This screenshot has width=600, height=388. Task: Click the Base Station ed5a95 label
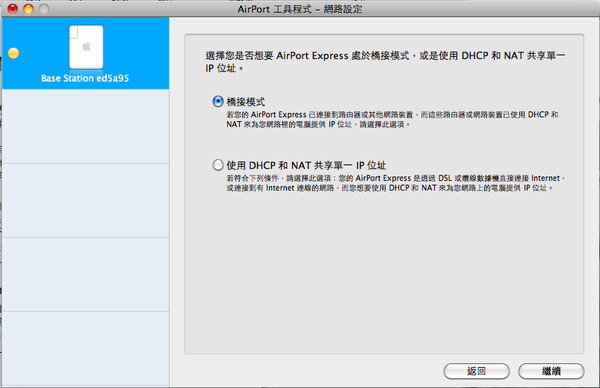point(85,78)
